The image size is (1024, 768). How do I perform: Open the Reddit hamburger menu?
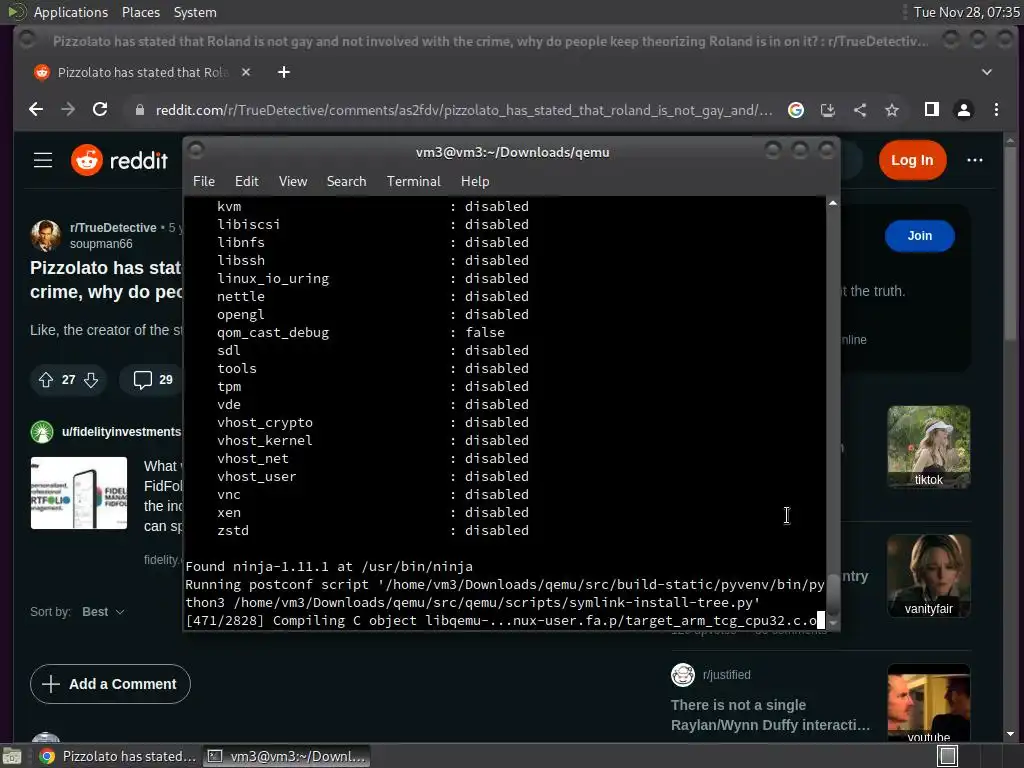(43, 160)
